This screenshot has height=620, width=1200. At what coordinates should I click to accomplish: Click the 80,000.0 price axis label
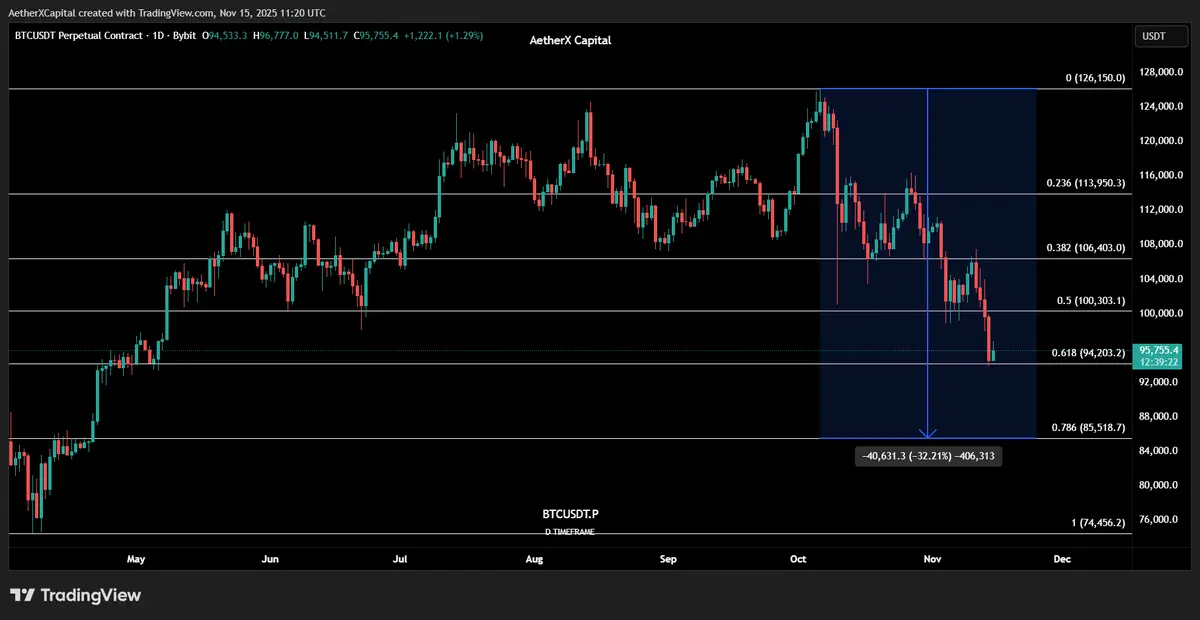coord(1158,485)
